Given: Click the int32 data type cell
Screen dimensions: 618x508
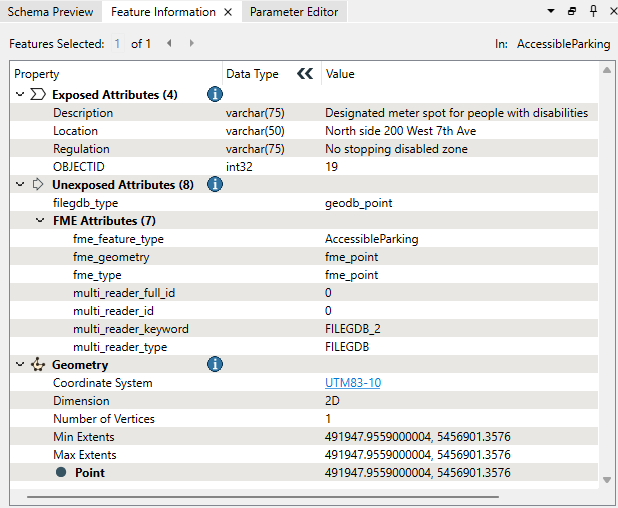Looking at the screenshot, I should pos(239,167).
